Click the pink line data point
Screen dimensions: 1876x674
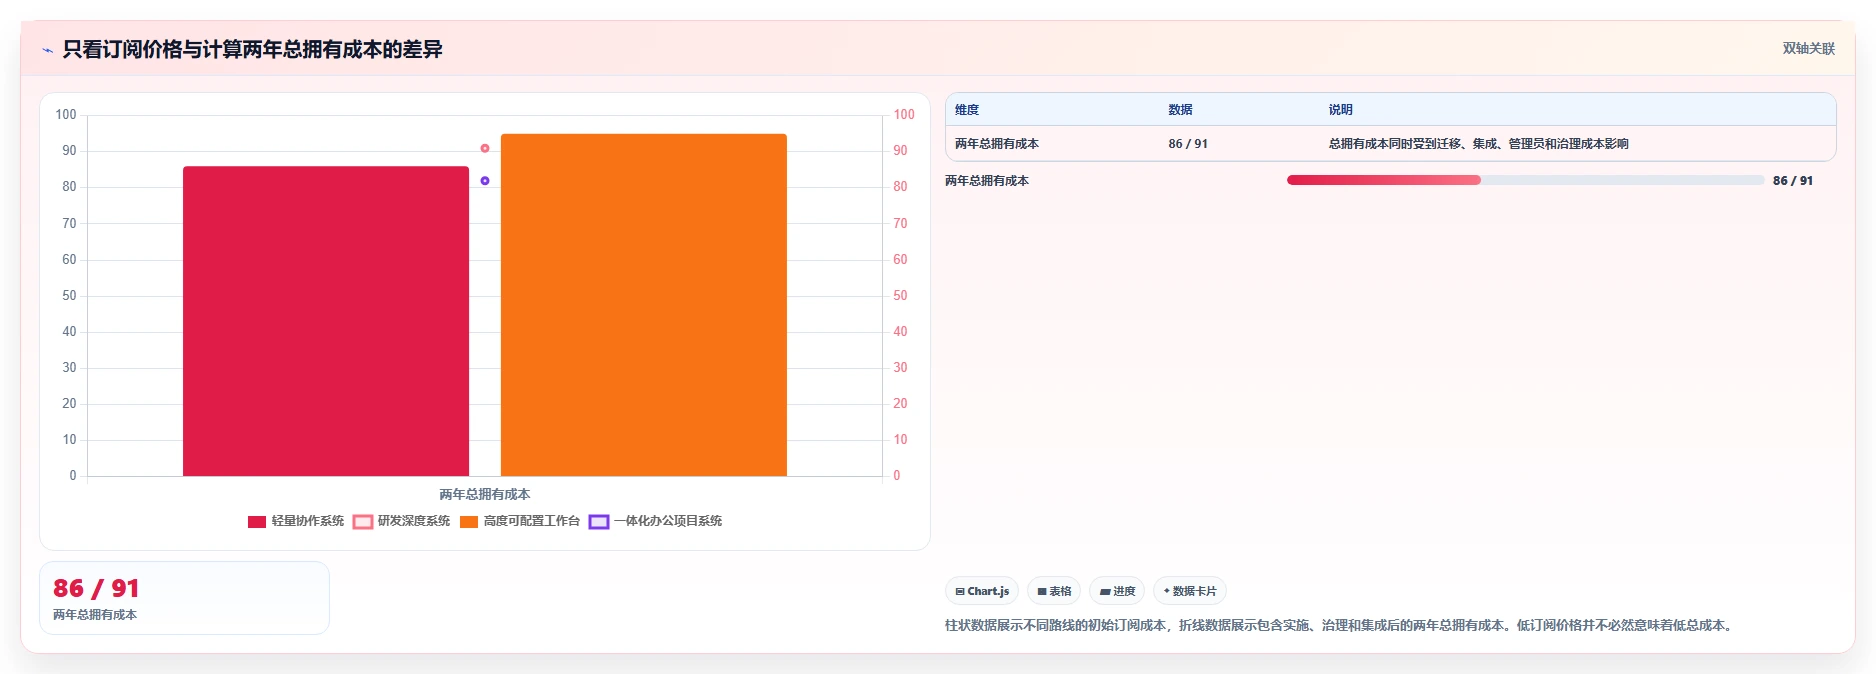[x=485, y=148]
